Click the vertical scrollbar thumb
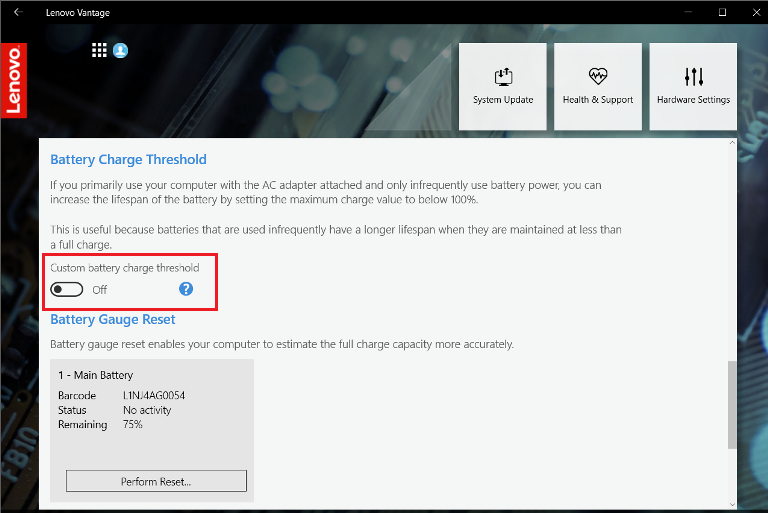 click(x=732, y=405)
